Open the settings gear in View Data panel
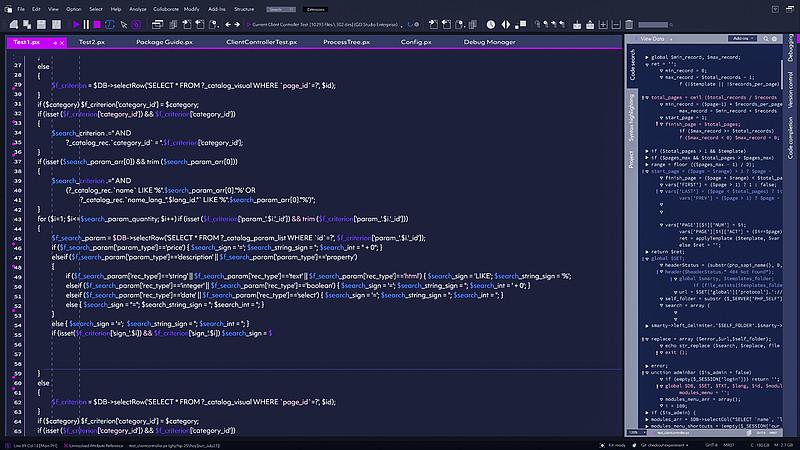This screenshot has width=800, height=450. [774, 39]
